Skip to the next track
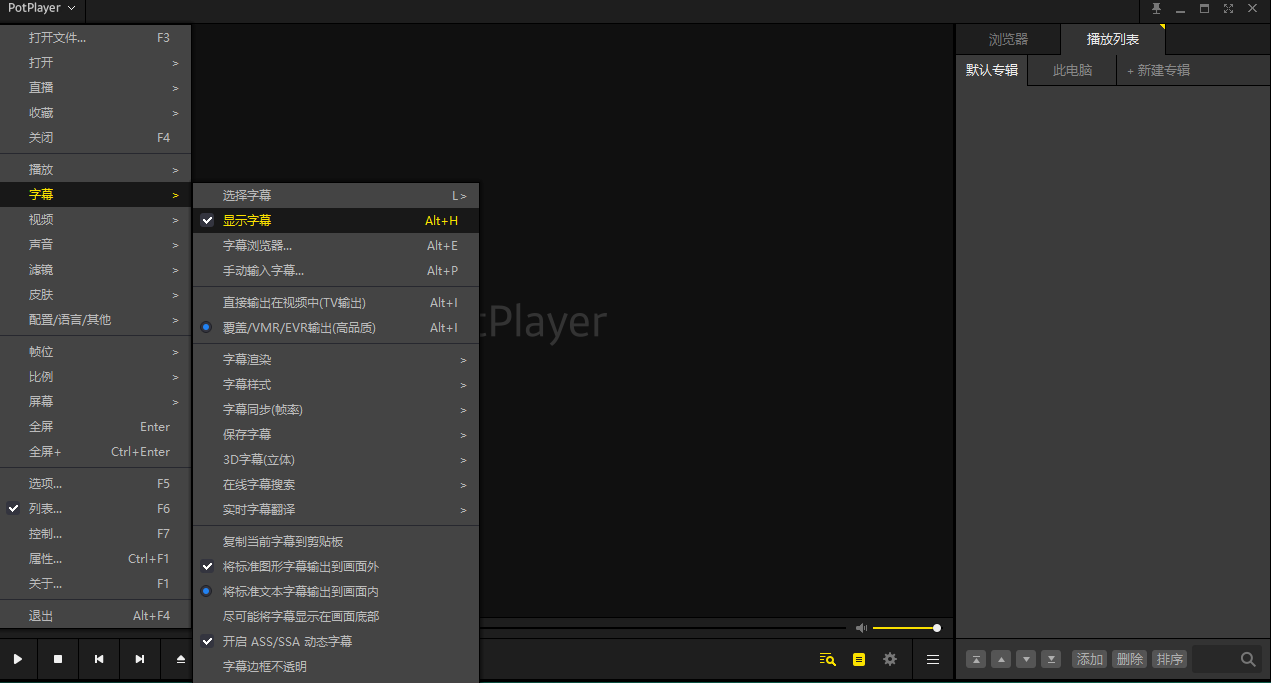 coord(140,659)
